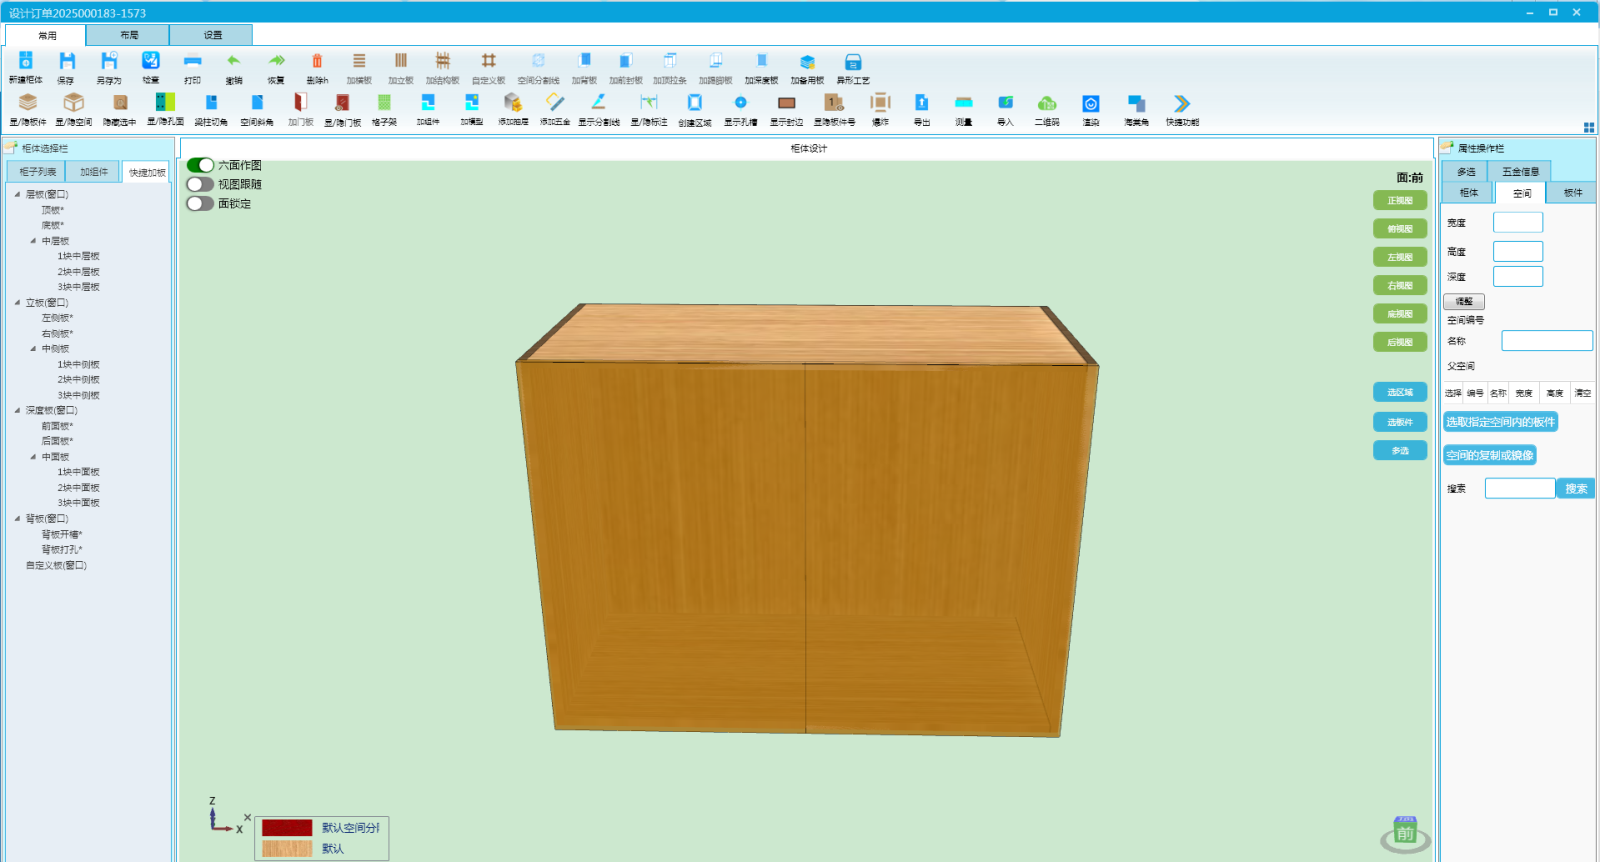Click the 导出 export icon

point(922,102)
